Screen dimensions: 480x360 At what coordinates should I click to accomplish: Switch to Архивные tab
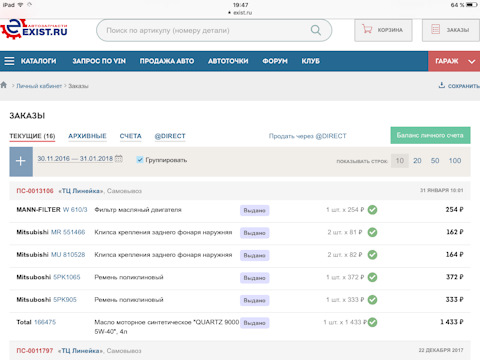(x=87, y=136)
